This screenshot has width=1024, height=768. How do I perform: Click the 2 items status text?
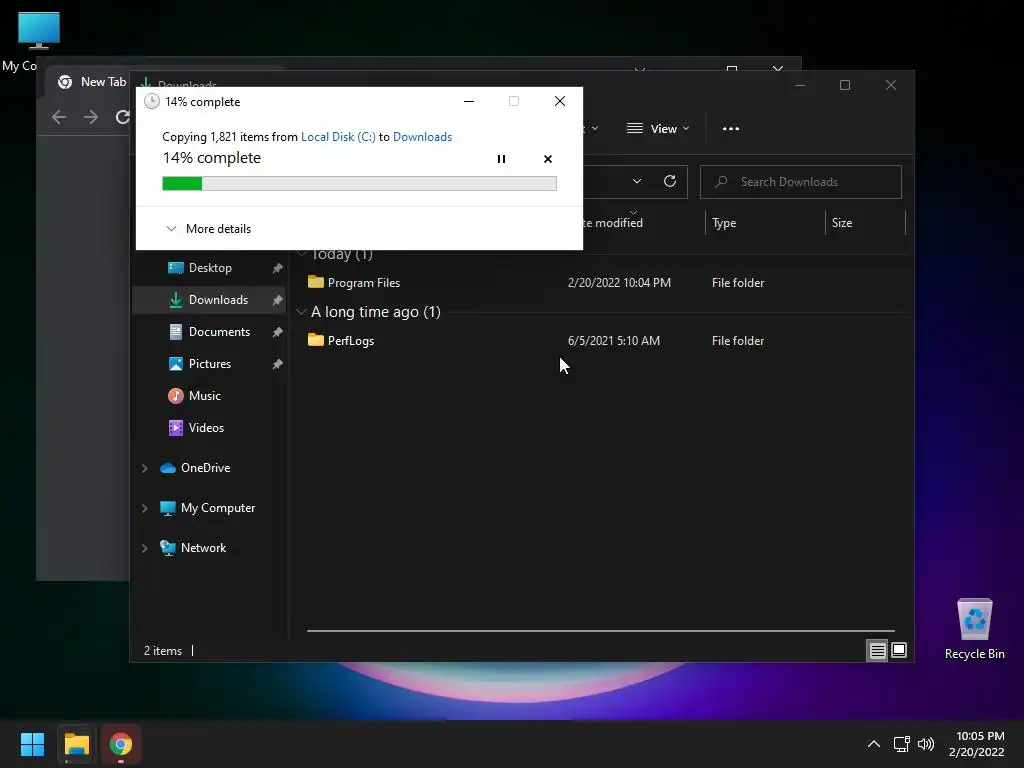(x=163, y=650)
